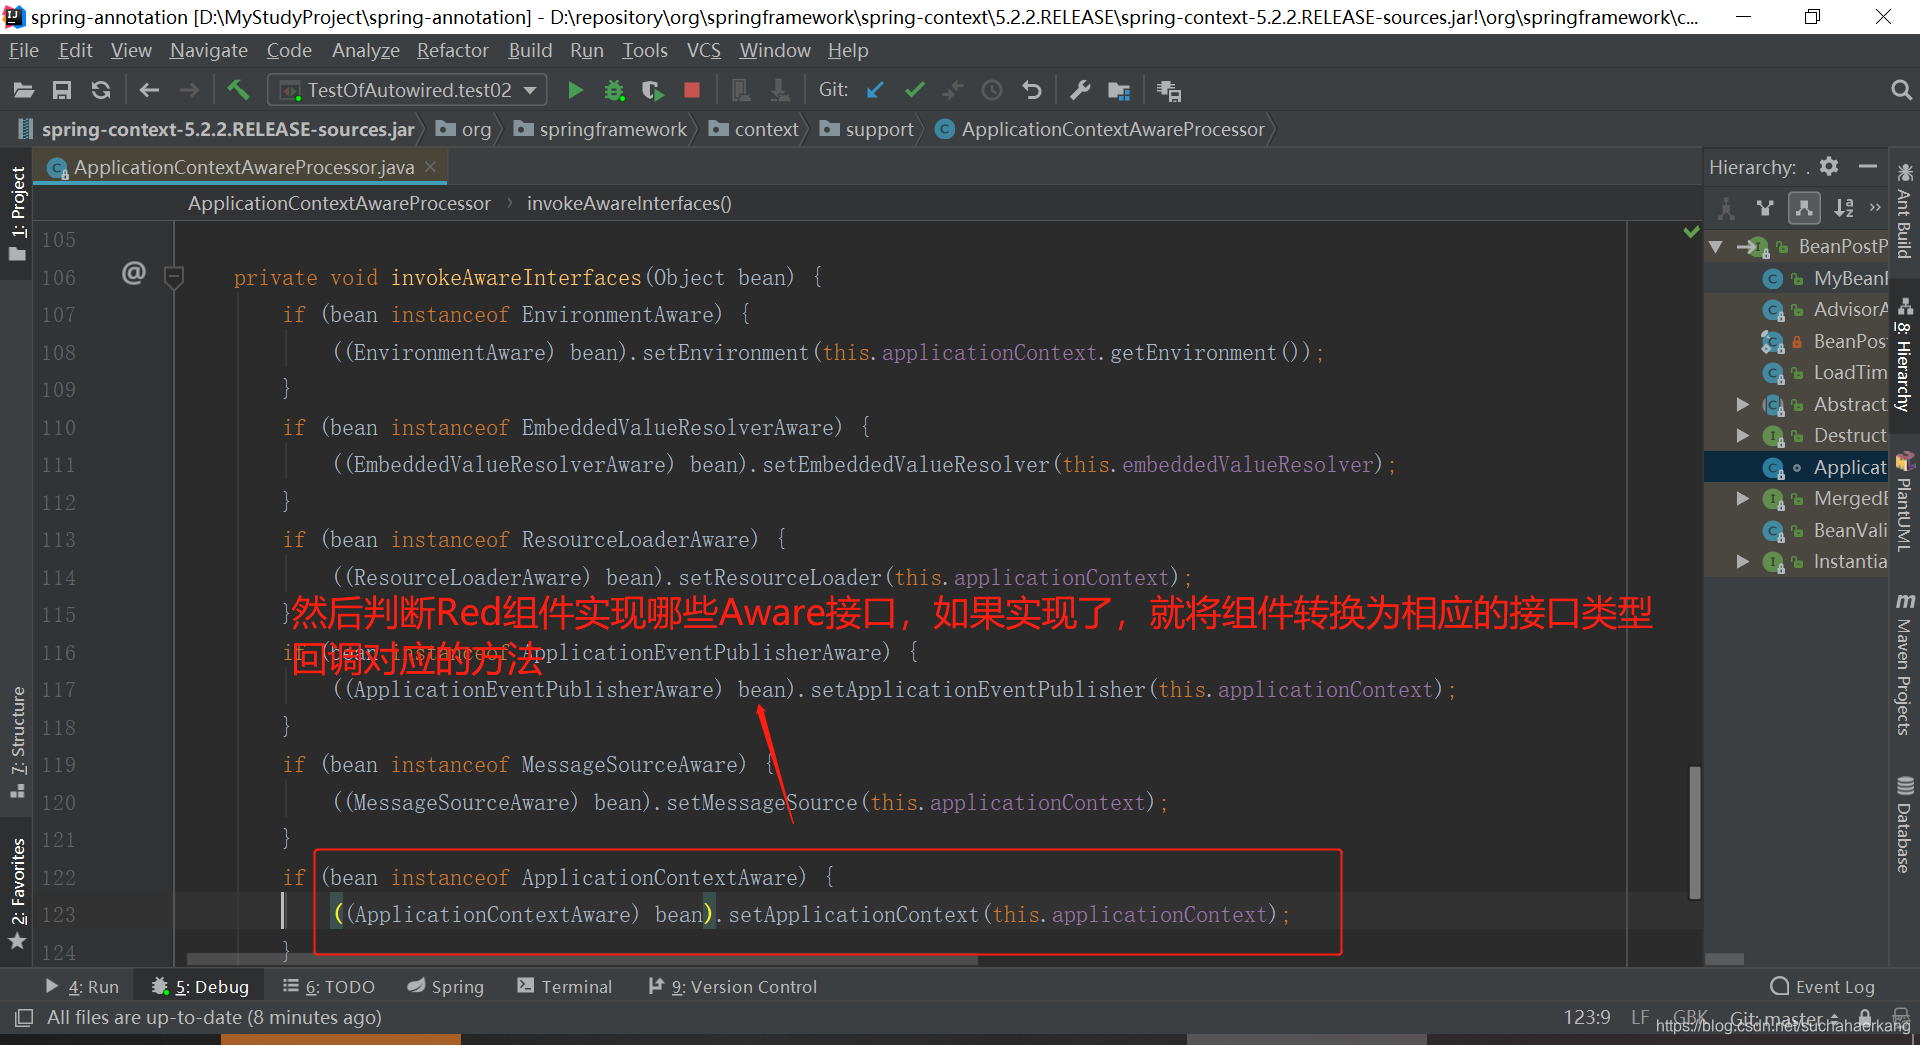Click the invokeAwareInterfaces() editor breadcrumb
This screenshot has width=1920, height=1045.
629,203
